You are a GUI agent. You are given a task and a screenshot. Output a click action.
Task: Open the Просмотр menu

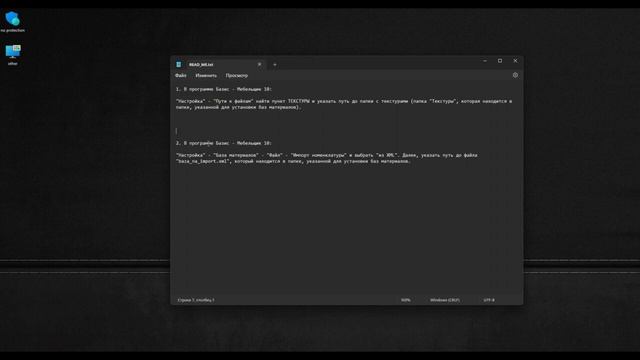coord(237,76)
